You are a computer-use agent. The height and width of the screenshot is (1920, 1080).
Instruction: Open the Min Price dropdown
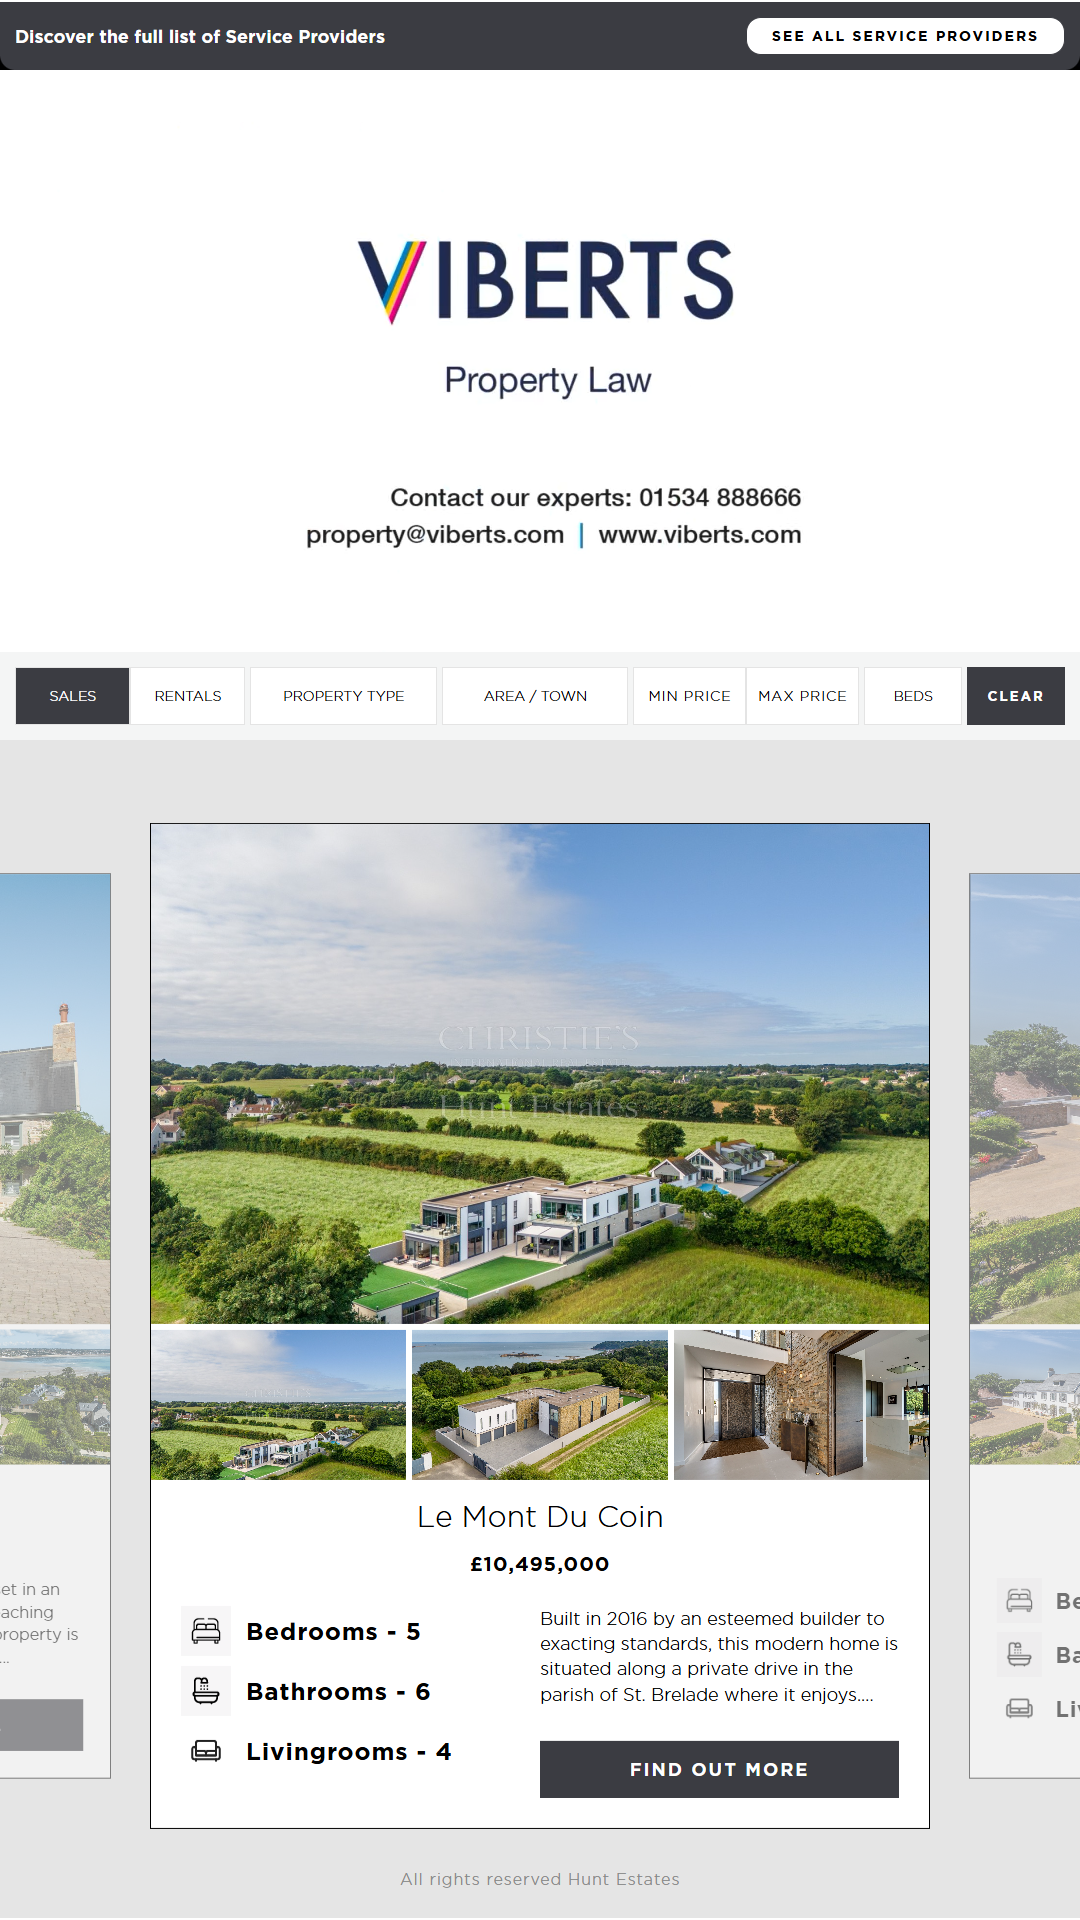click(x=689, y=696)
